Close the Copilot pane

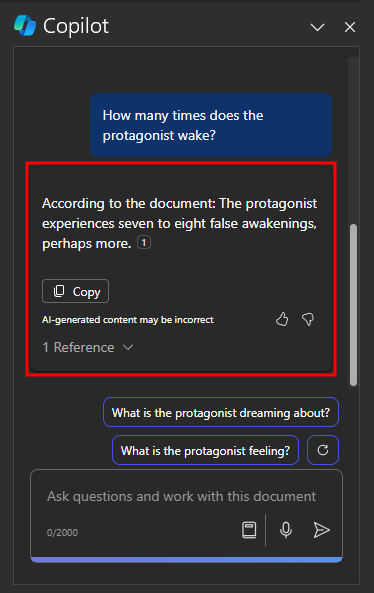click(350, 27)
